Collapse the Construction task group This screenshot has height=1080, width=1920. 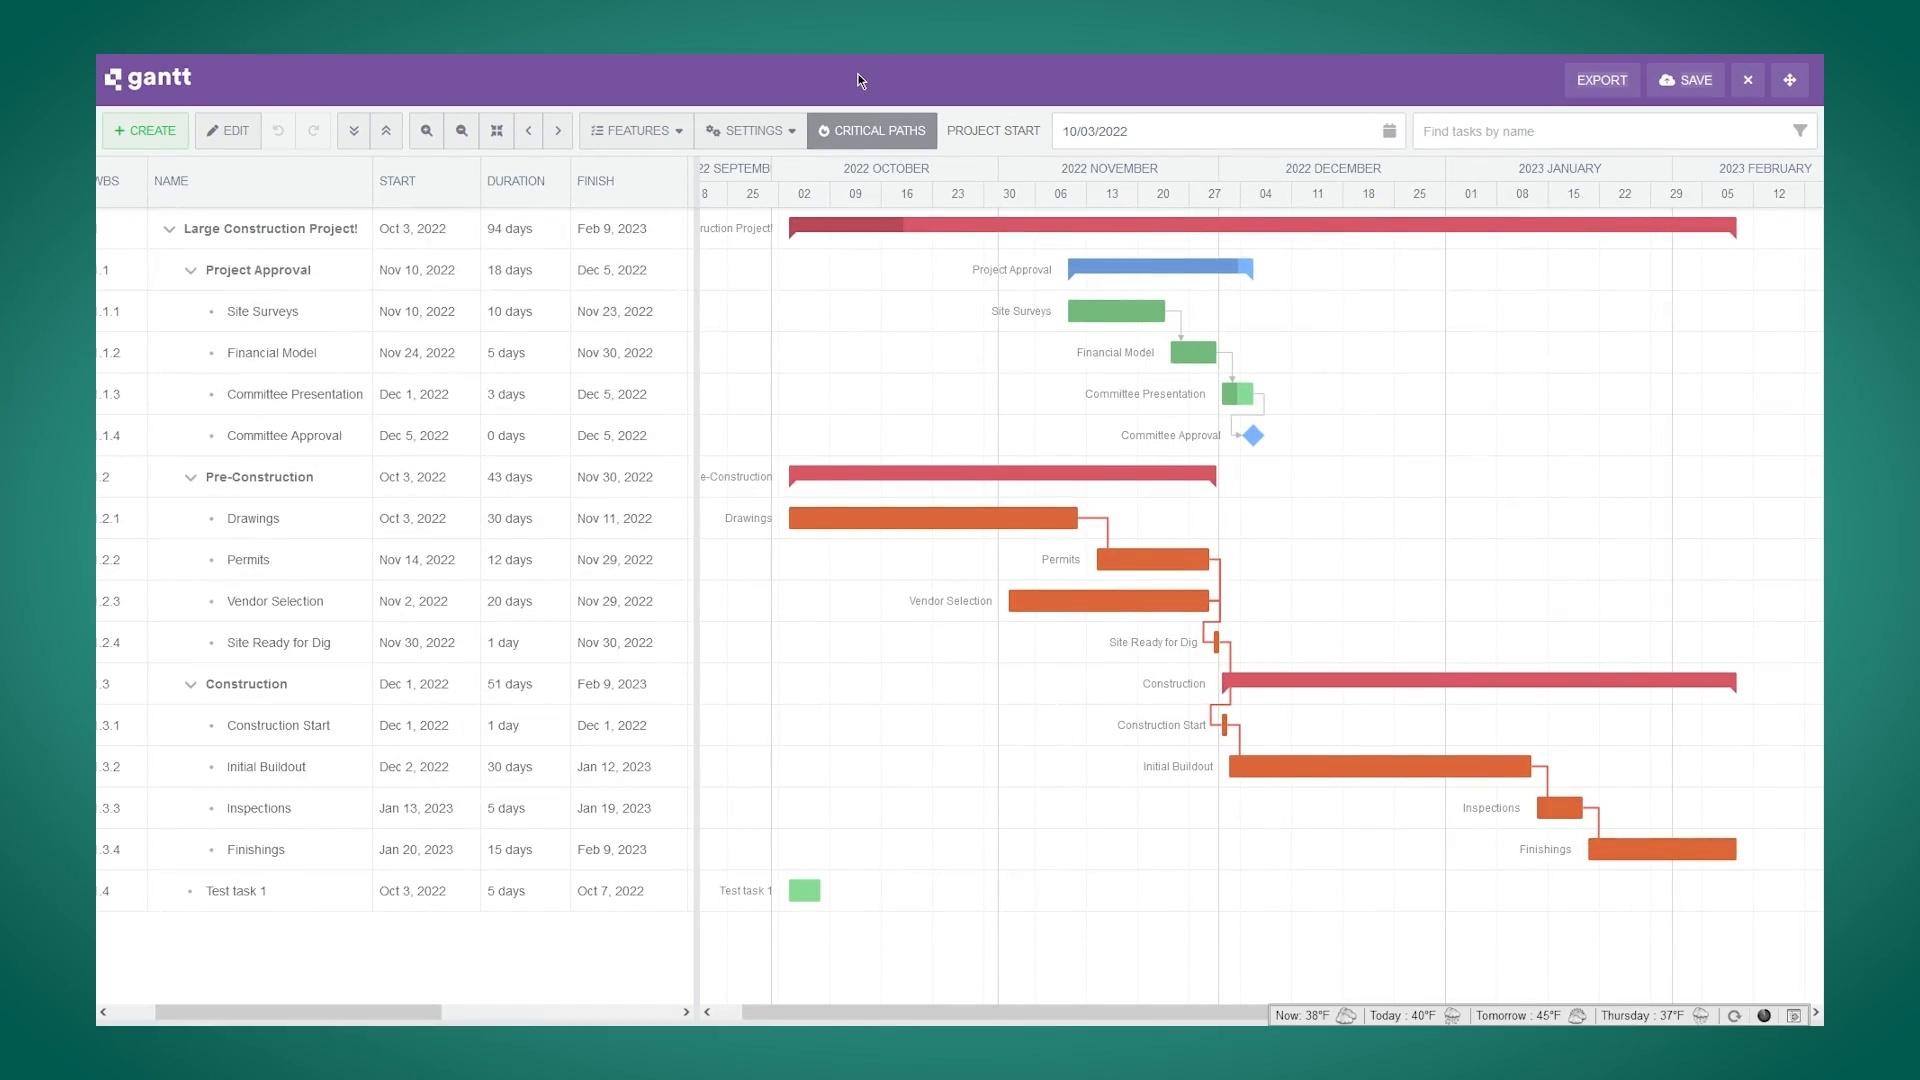click(189, 684)
